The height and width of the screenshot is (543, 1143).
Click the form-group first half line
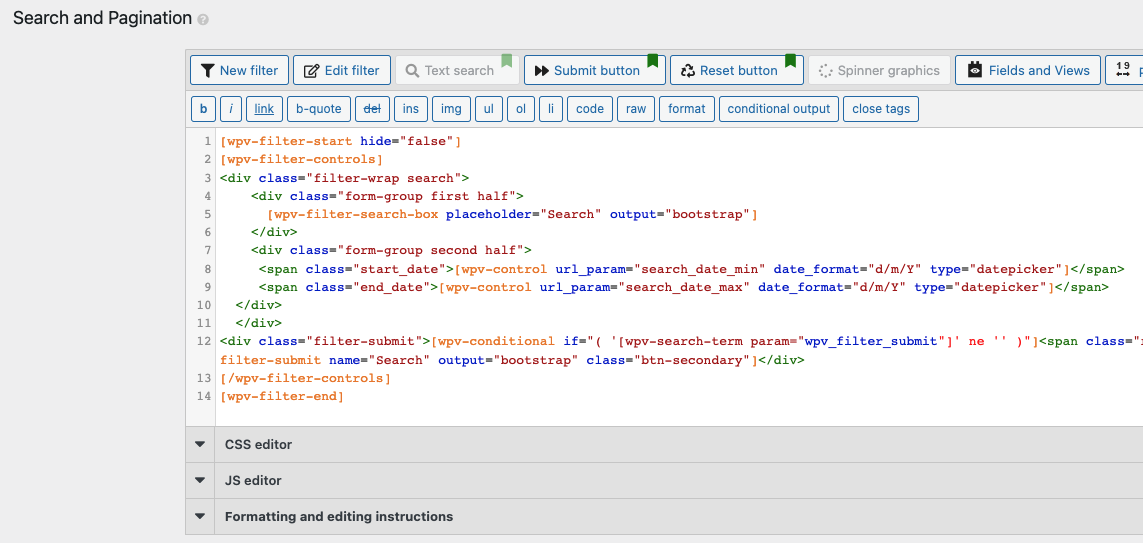(x=387, y=196)
